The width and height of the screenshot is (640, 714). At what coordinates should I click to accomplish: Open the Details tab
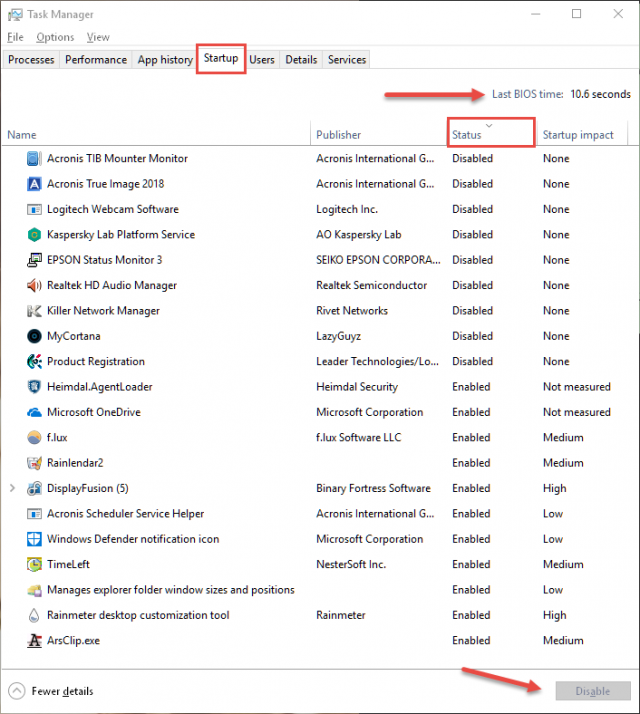click(x=301, y=60)
